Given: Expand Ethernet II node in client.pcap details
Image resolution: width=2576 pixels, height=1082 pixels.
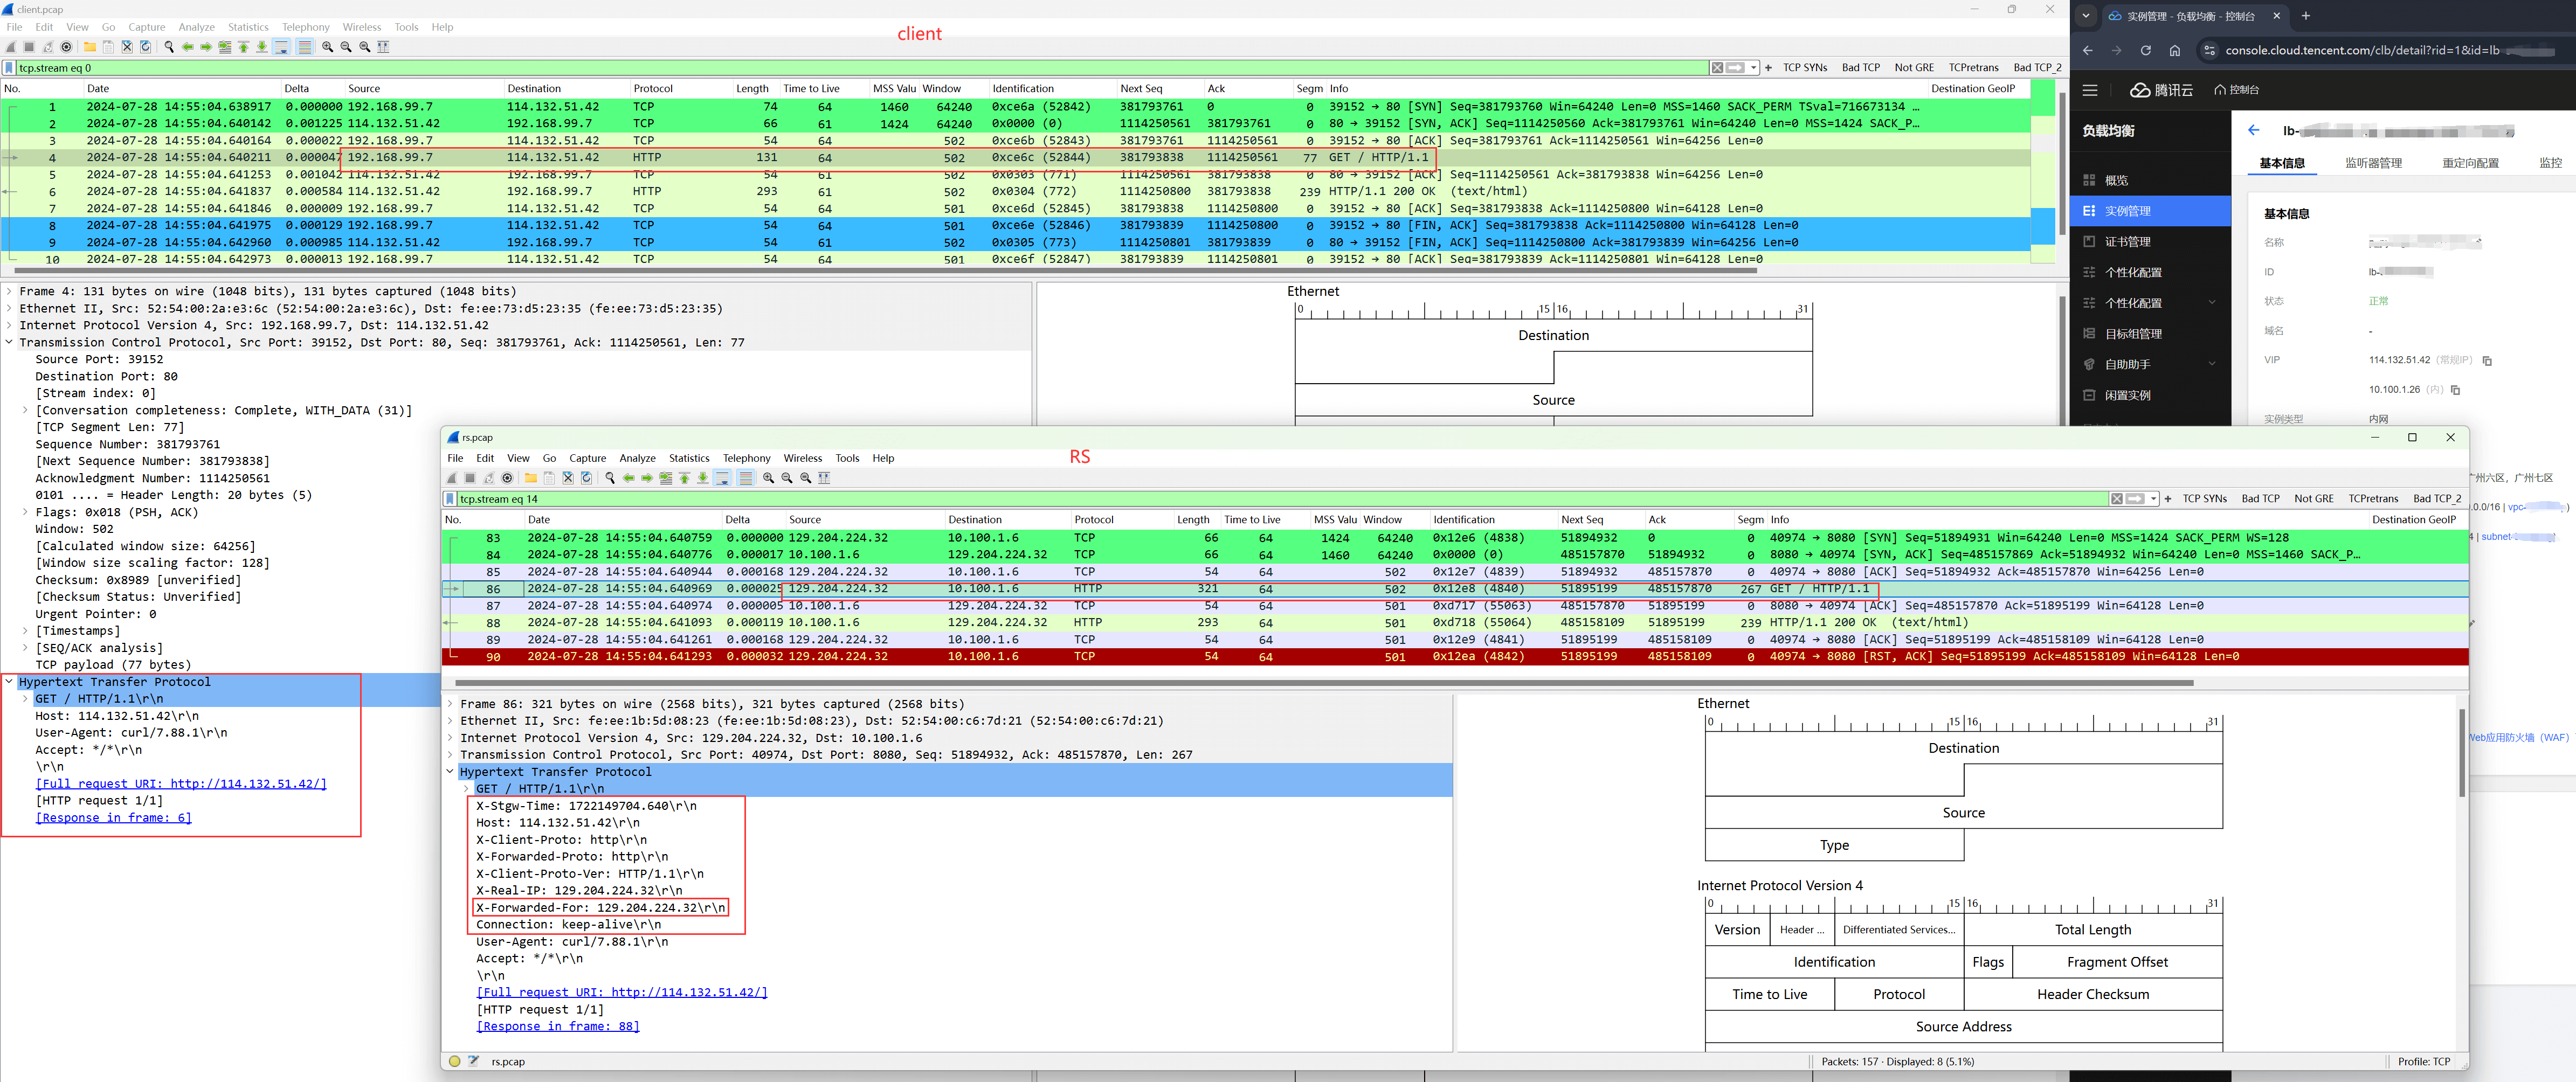Looking at the screenshot, I should point(9,309).
